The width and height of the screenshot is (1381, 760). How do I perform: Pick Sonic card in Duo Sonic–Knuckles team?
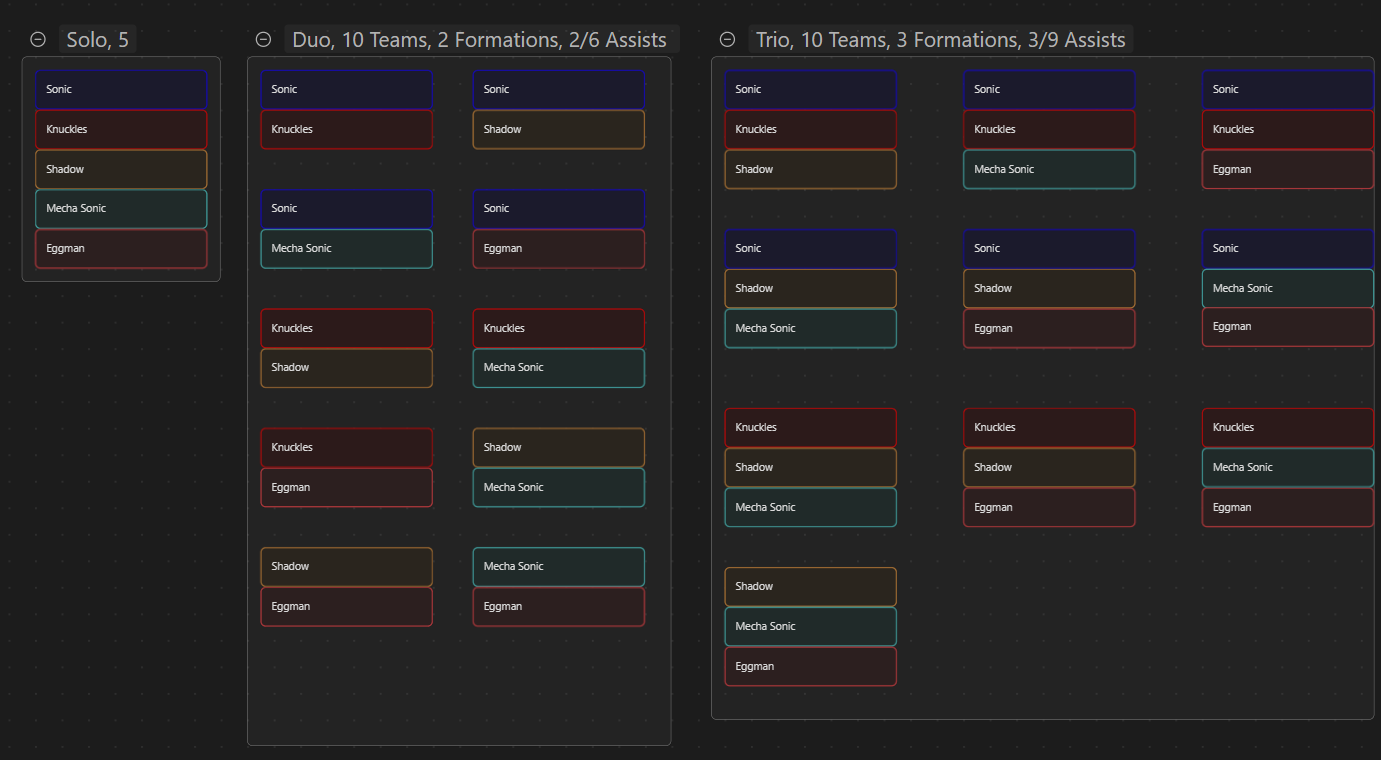(347, 90)
